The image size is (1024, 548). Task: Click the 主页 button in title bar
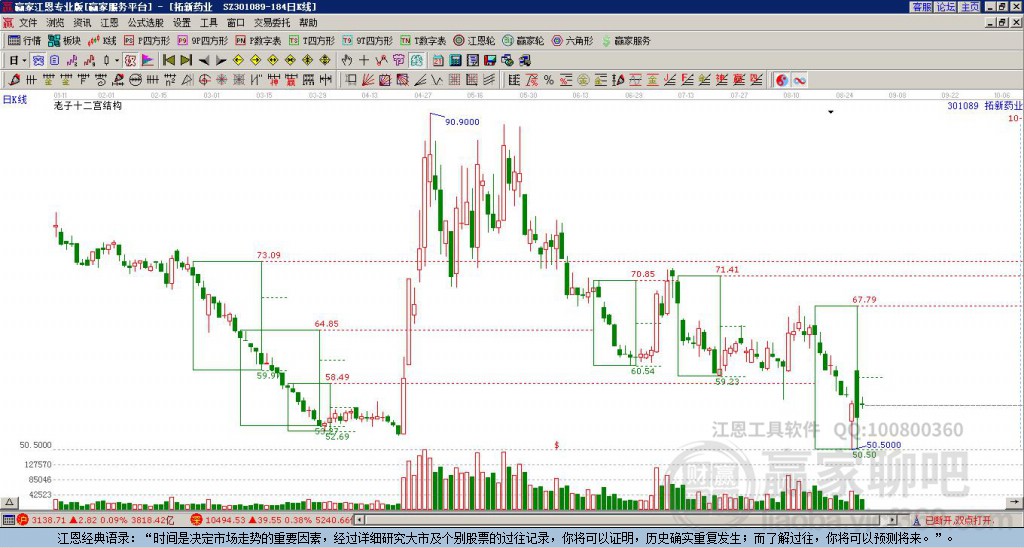click(969, 7)
